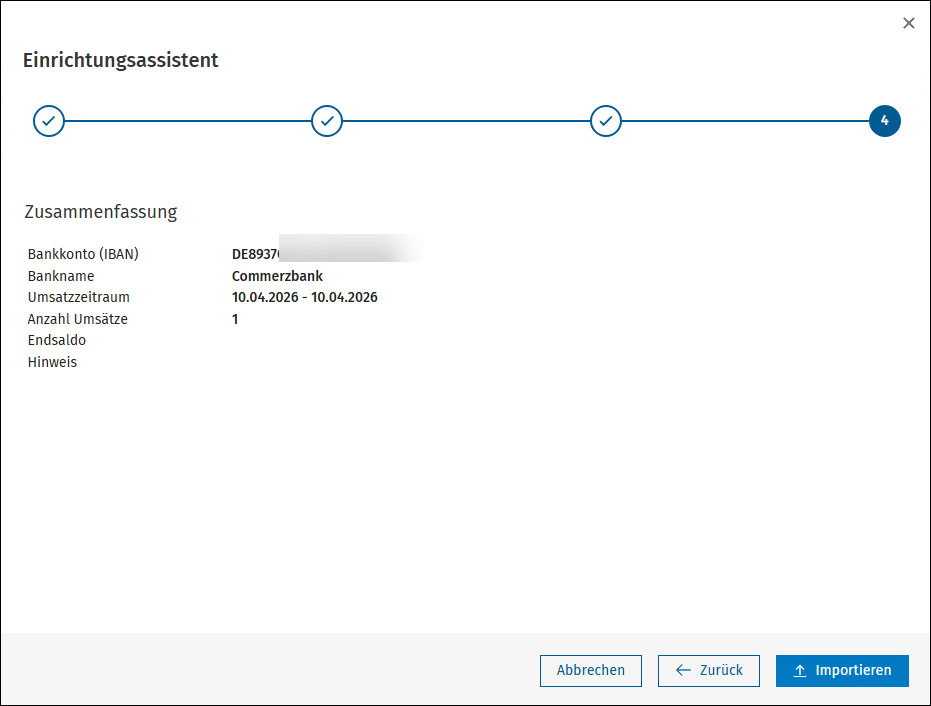
Task: Select step 4 circle in progress bar
Action: tap(885, 121)
